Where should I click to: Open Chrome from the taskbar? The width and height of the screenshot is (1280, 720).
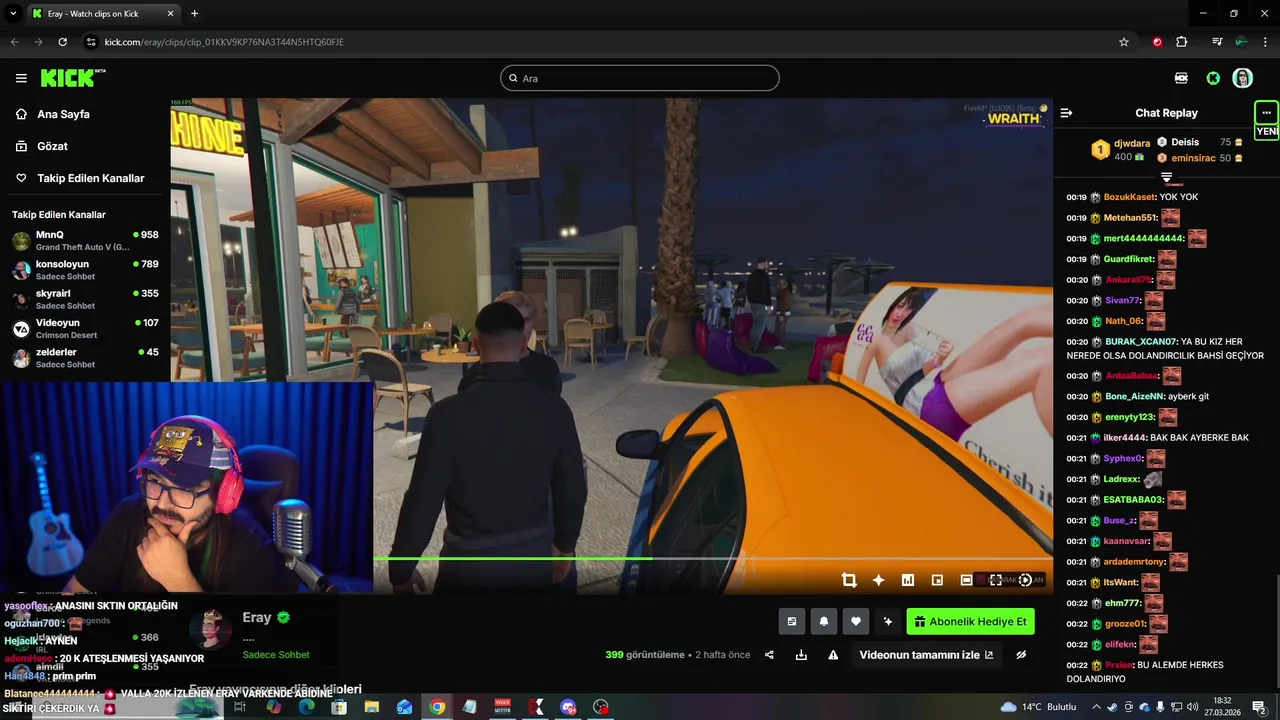coord(437,707)
